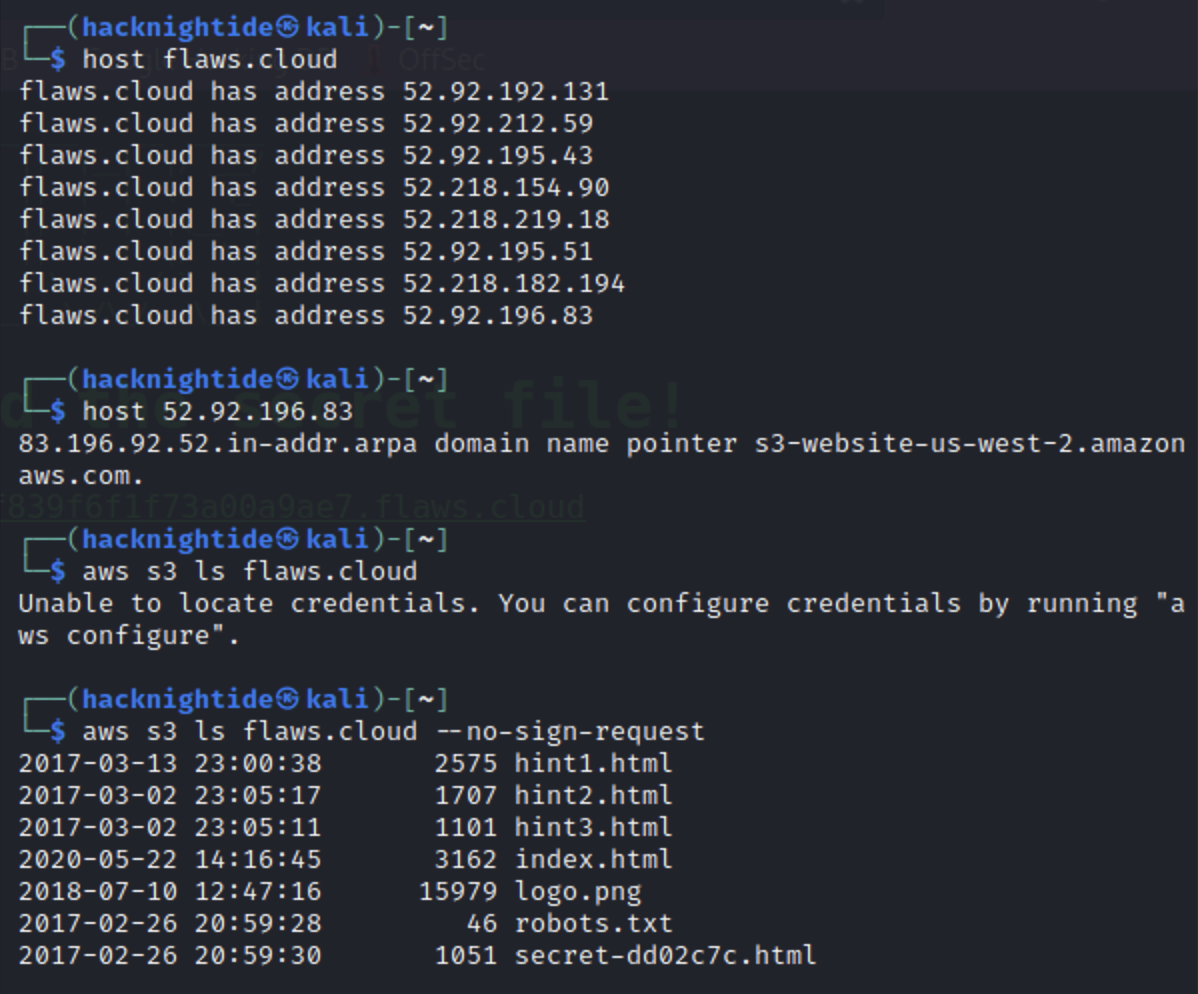Select the hint3.html entry
This screenshot has height=994, width=1198.
(593, 828)
